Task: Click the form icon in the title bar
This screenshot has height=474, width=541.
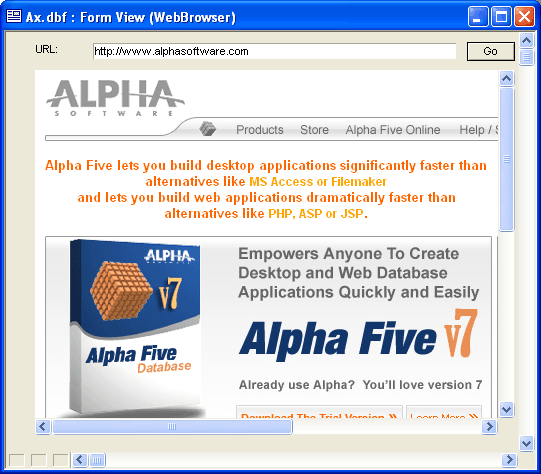Action: pyautogui.click(x=14, y=16)
